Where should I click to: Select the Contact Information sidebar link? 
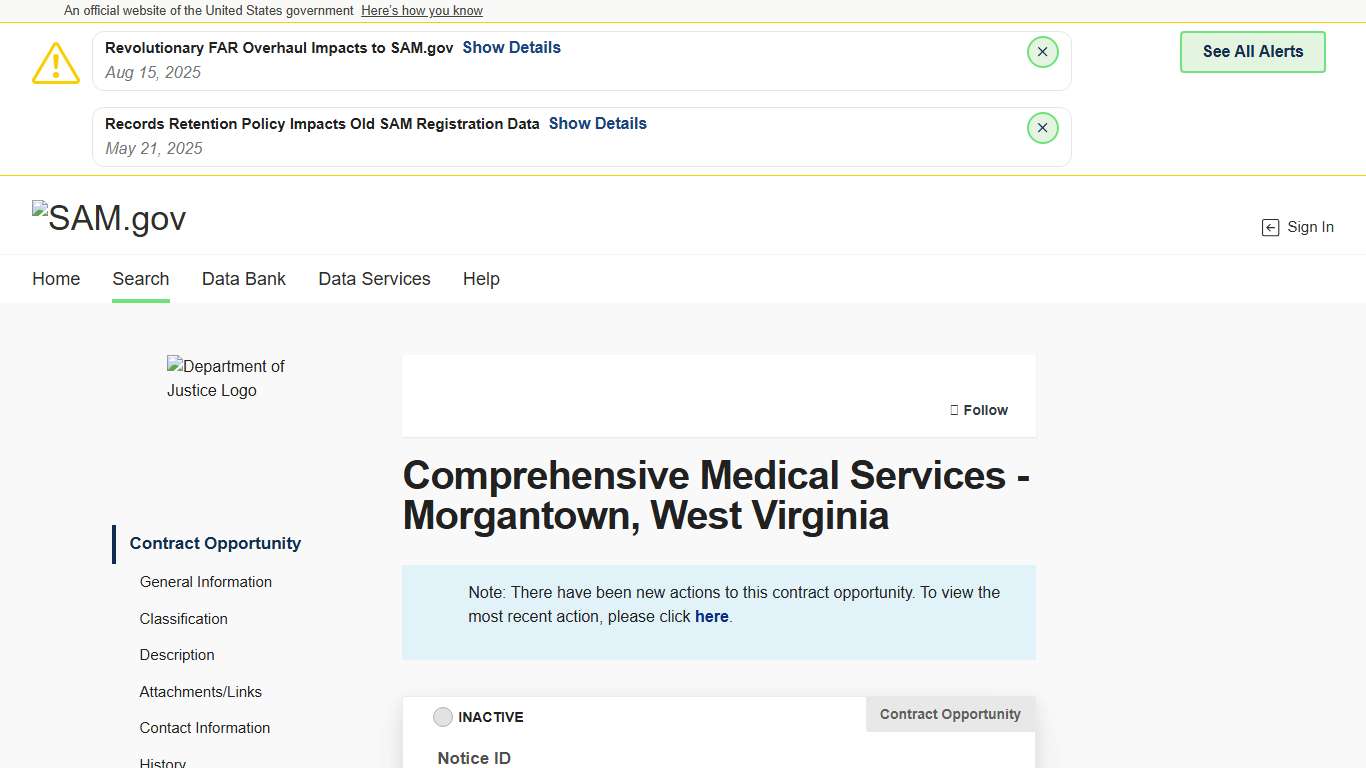coord(205,728)
